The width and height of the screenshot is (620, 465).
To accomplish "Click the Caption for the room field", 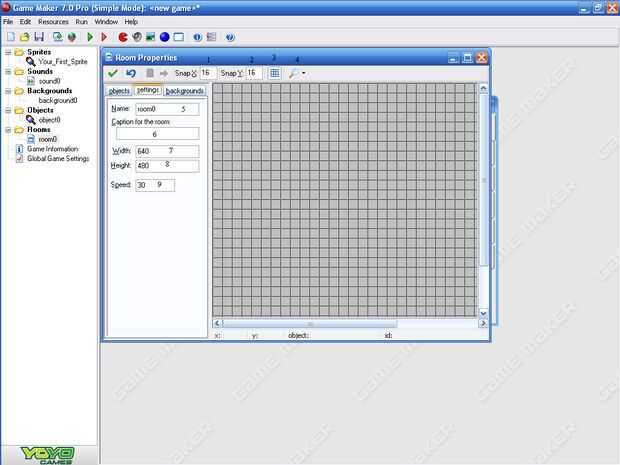I will (158, 134).
